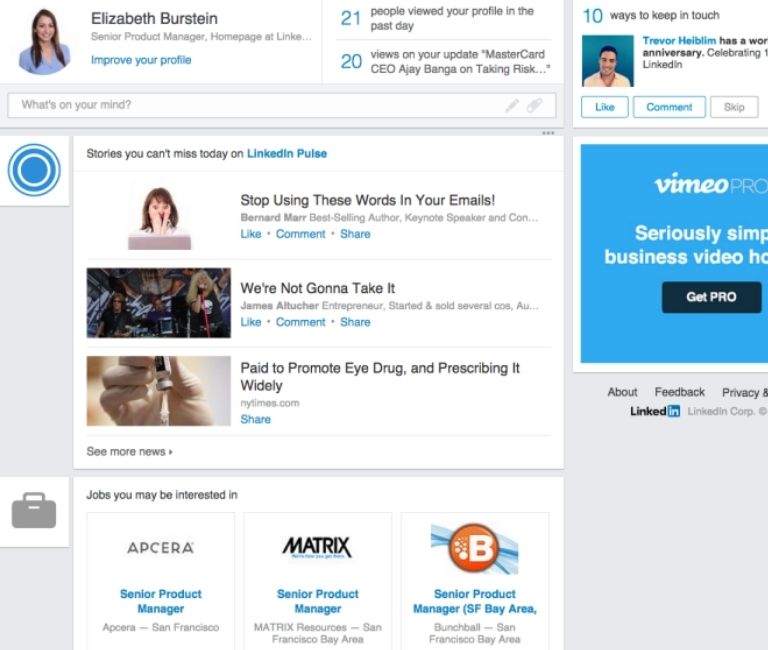Open the LinkedIn Pulse link
768x650 pixels.
(287, 154)
